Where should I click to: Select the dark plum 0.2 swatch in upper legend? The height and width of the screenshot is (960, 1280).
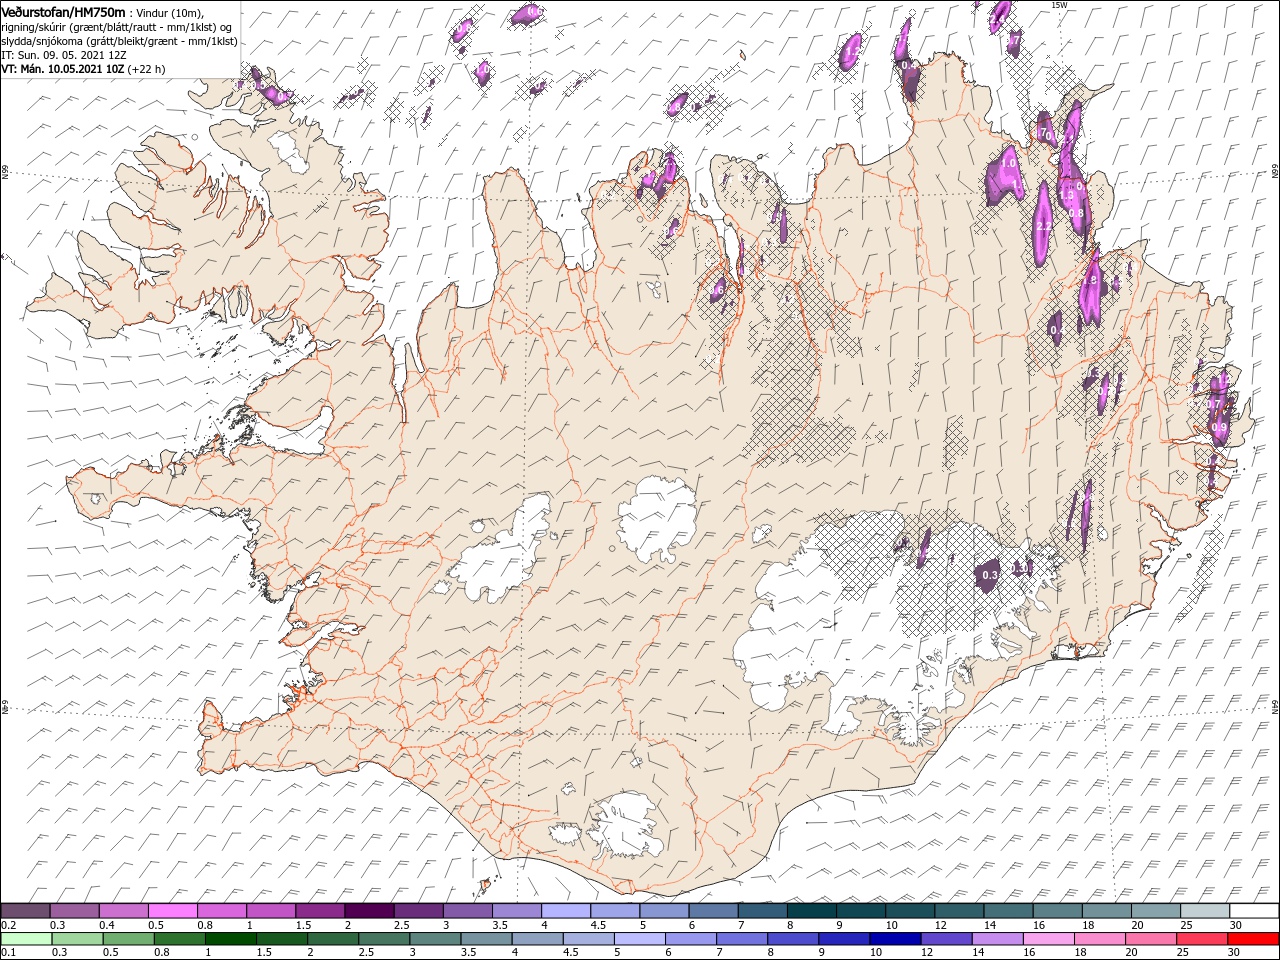(x=26, y=911)
